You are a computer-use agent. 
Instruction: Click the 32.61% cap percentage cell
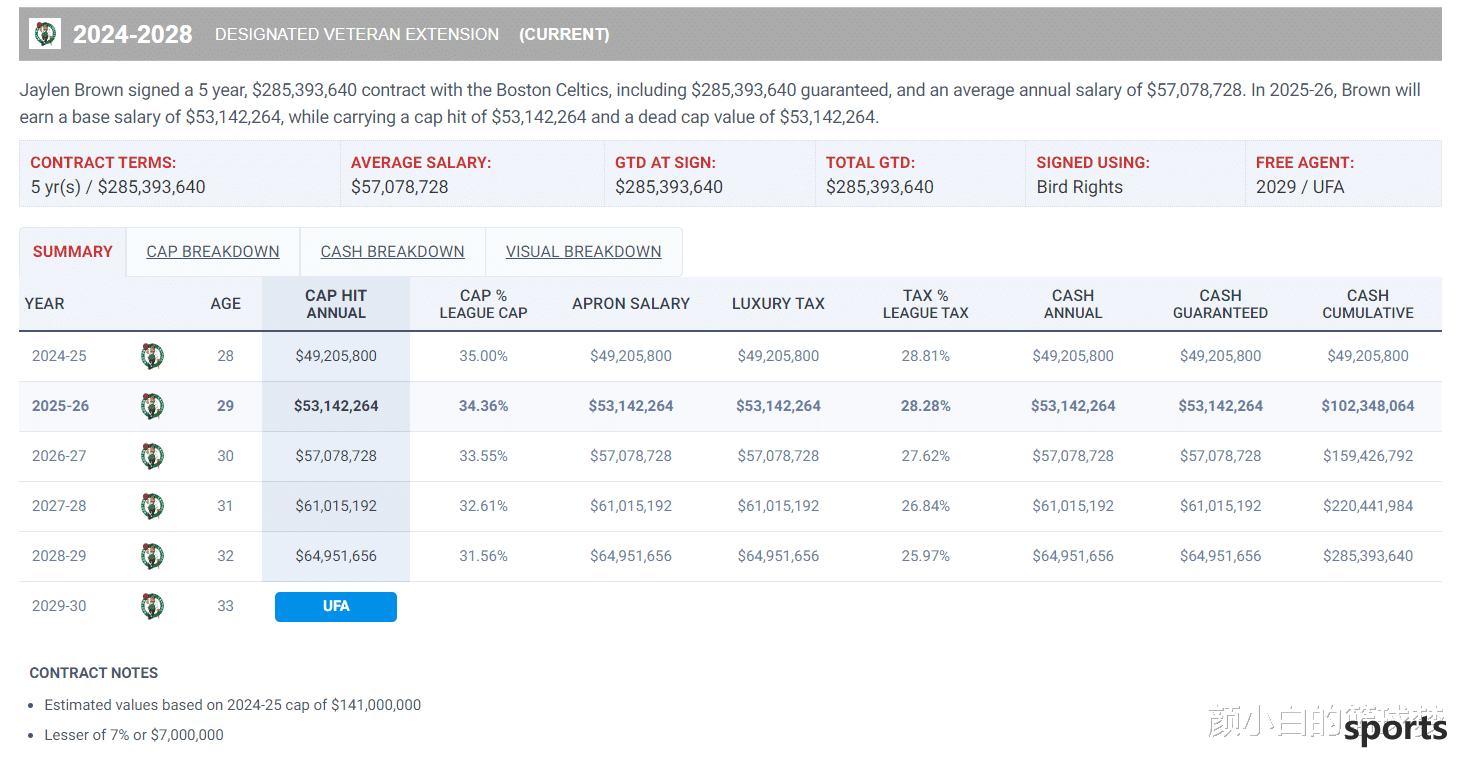click(484, 506)
